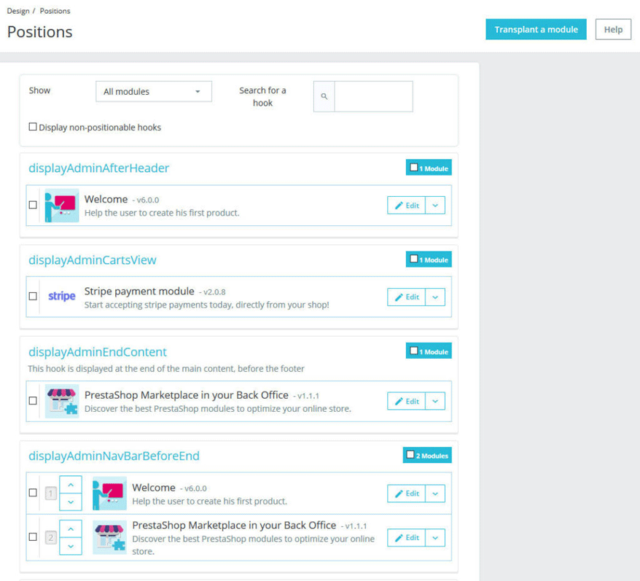Image resolution: width=640 pixels, height=581 pixels.
Task: Open the Help button
Action: pyautogui.click(x=613, y=29)
